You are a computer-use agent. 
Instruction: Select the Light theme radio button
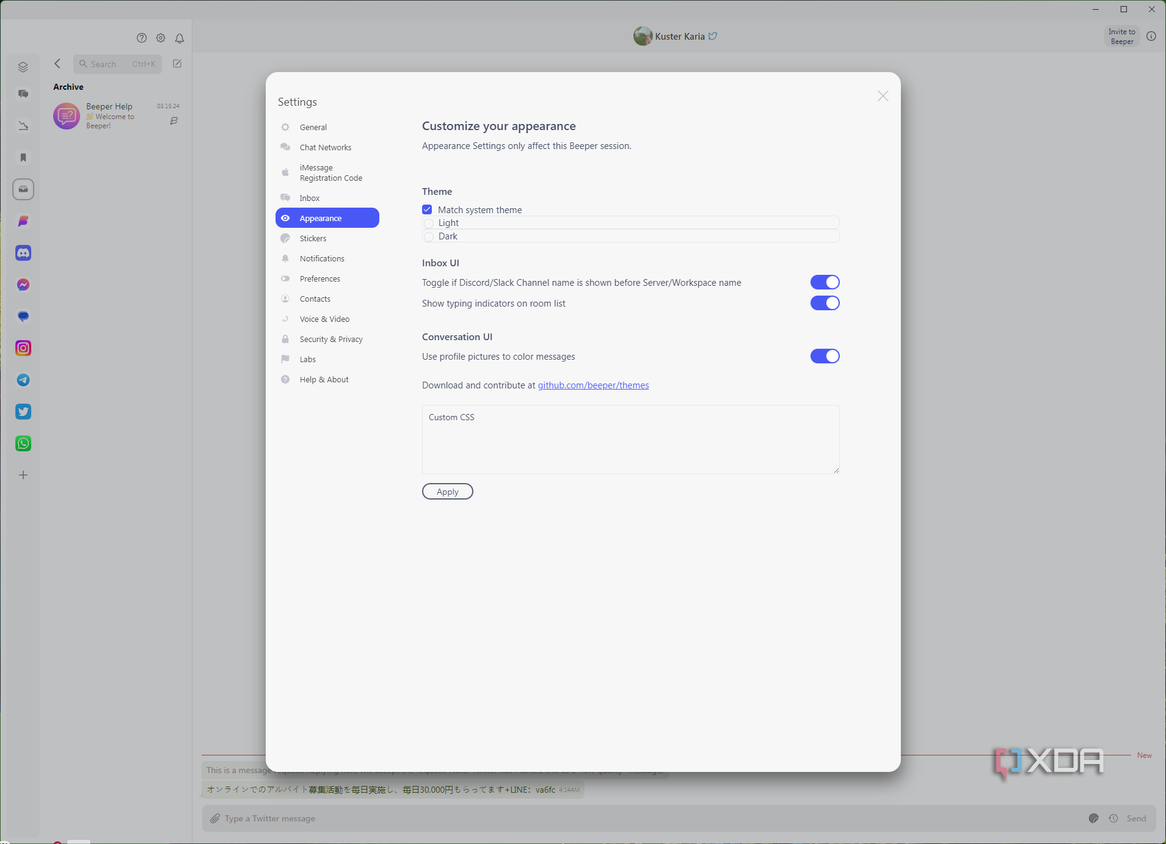(x=428, y=223)
